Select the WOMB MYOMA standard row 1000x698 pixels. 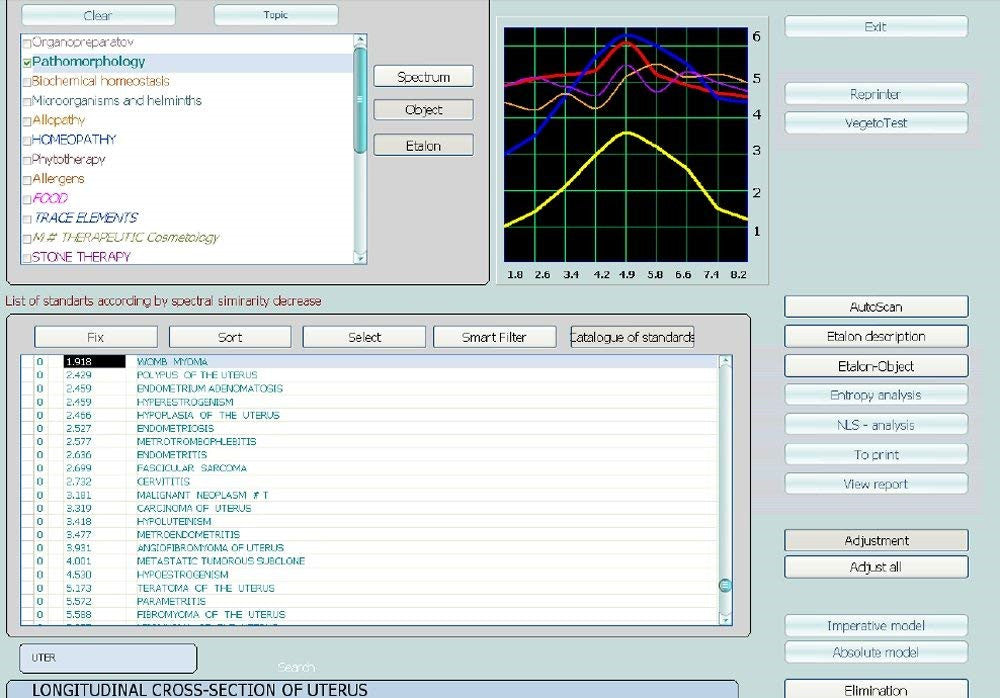[x=250, y=362]
